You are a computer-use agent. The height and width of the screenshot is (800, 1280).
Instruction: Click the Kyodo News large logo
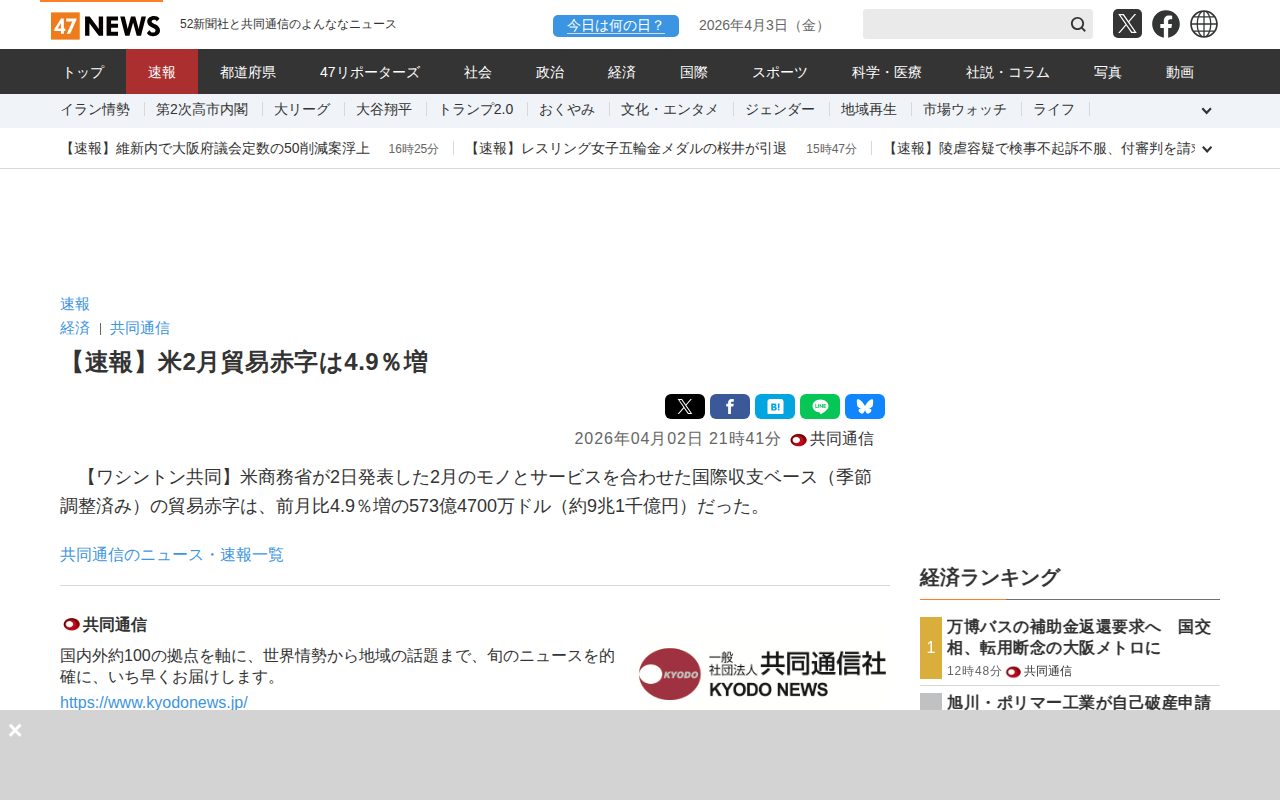point(762,674)
